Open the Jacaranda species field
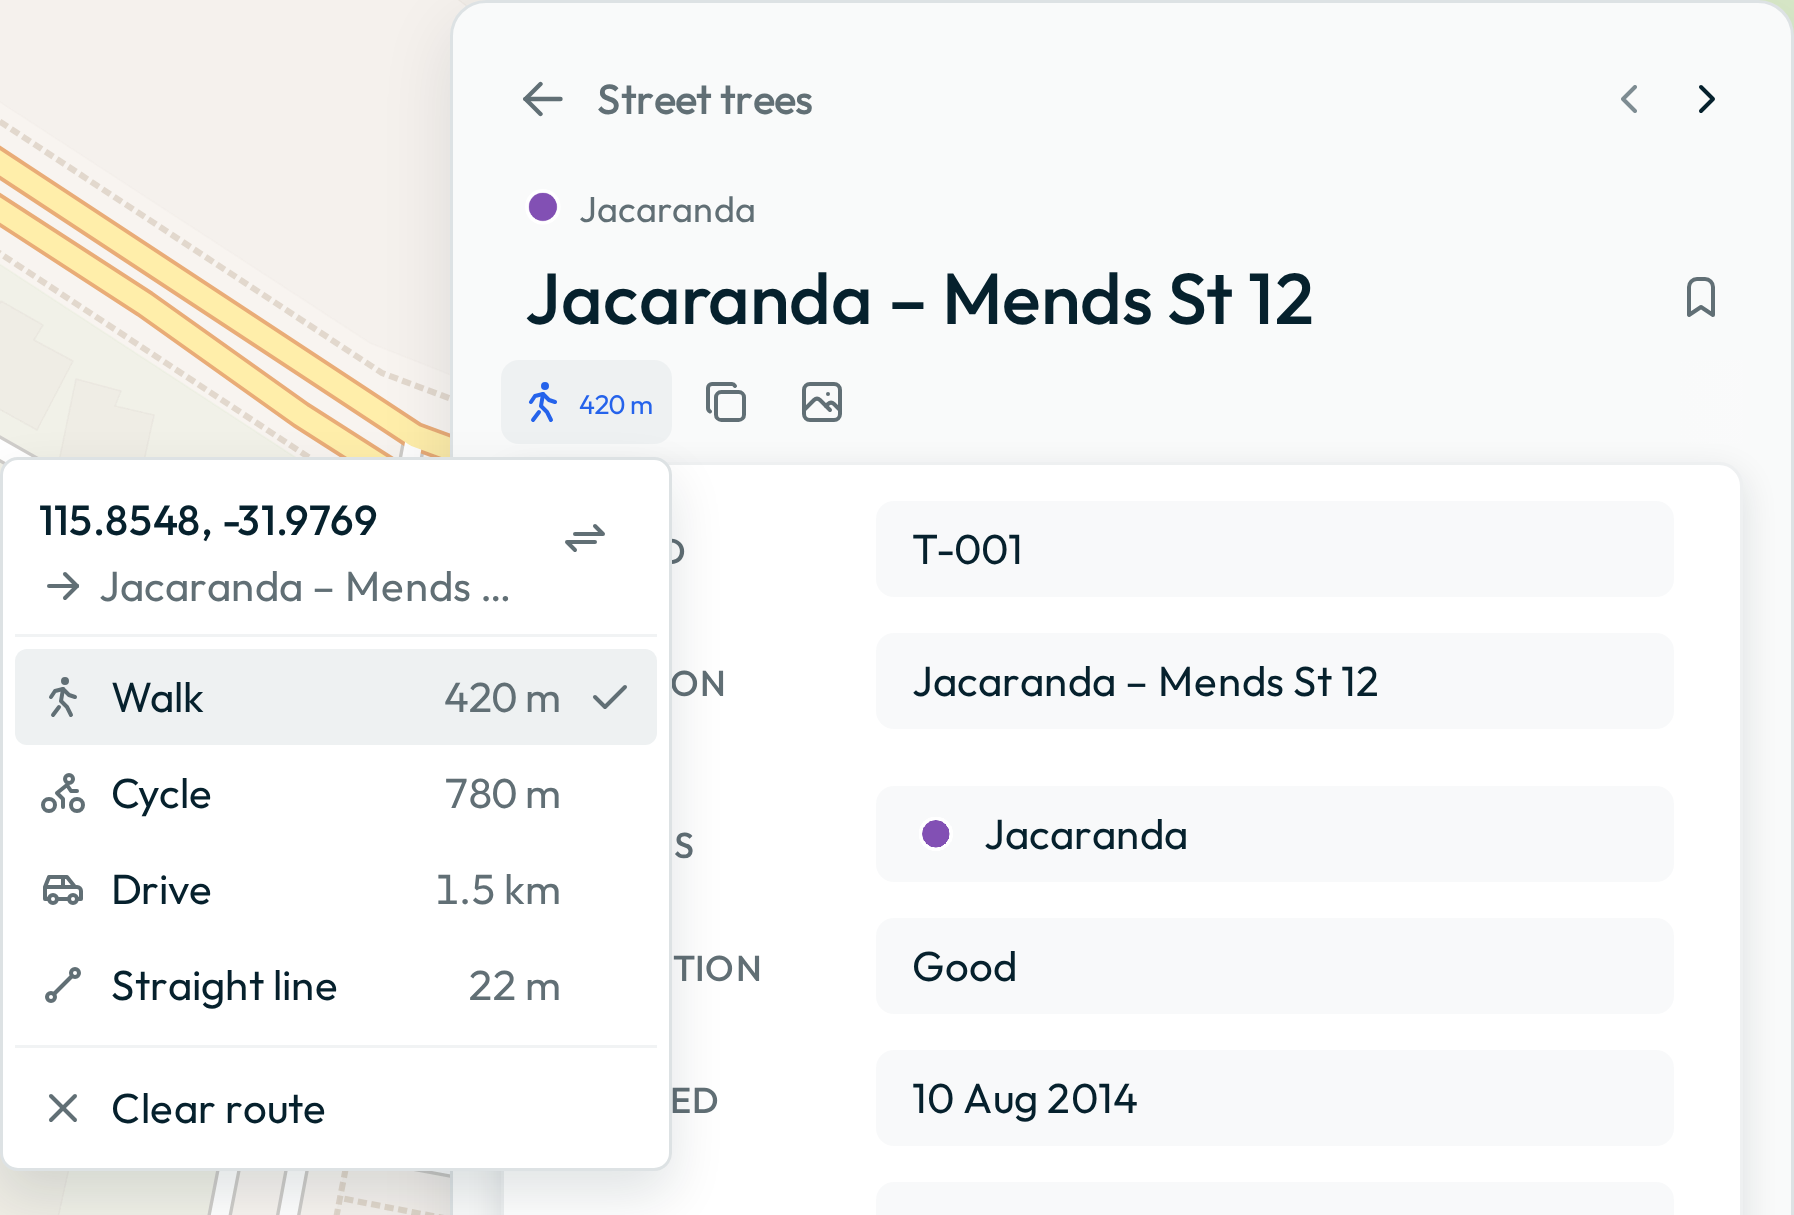The height and width of the screenshot is (1215, 1794). 1274,834
